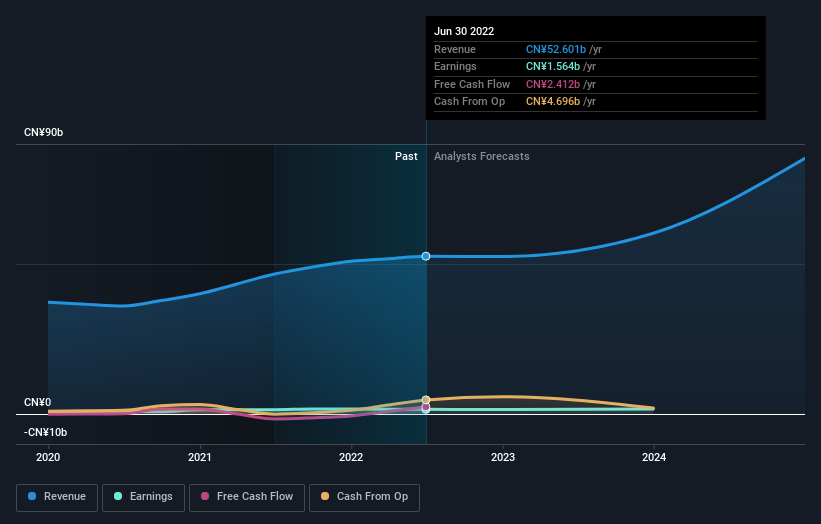Image resolution: width=821 pixels, height=524 pixels.
Task: Click the CN¥52.601b revenue value
Action: (x=556, y=49)
